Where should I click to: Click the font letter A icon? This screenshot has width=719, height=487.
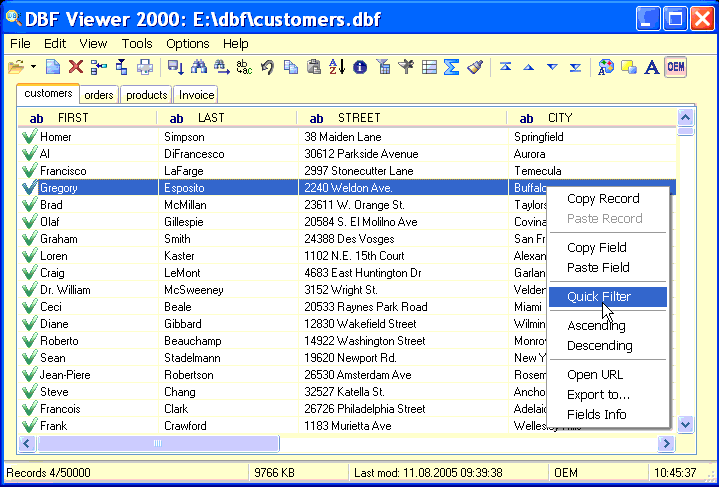tap(651, 67)
